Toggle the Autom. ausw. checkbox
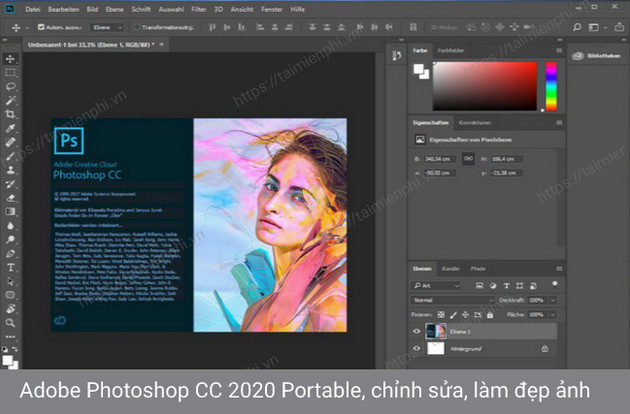 point(41,27)
